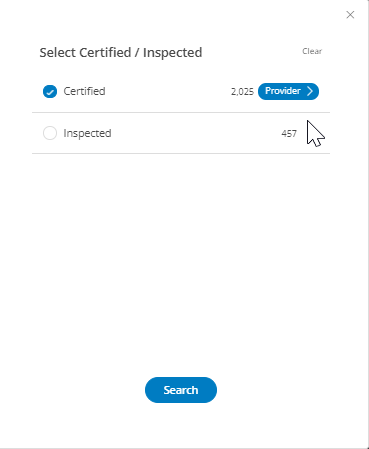Click the Clear link
369x449 pixels.
click(x=312, y=51)
